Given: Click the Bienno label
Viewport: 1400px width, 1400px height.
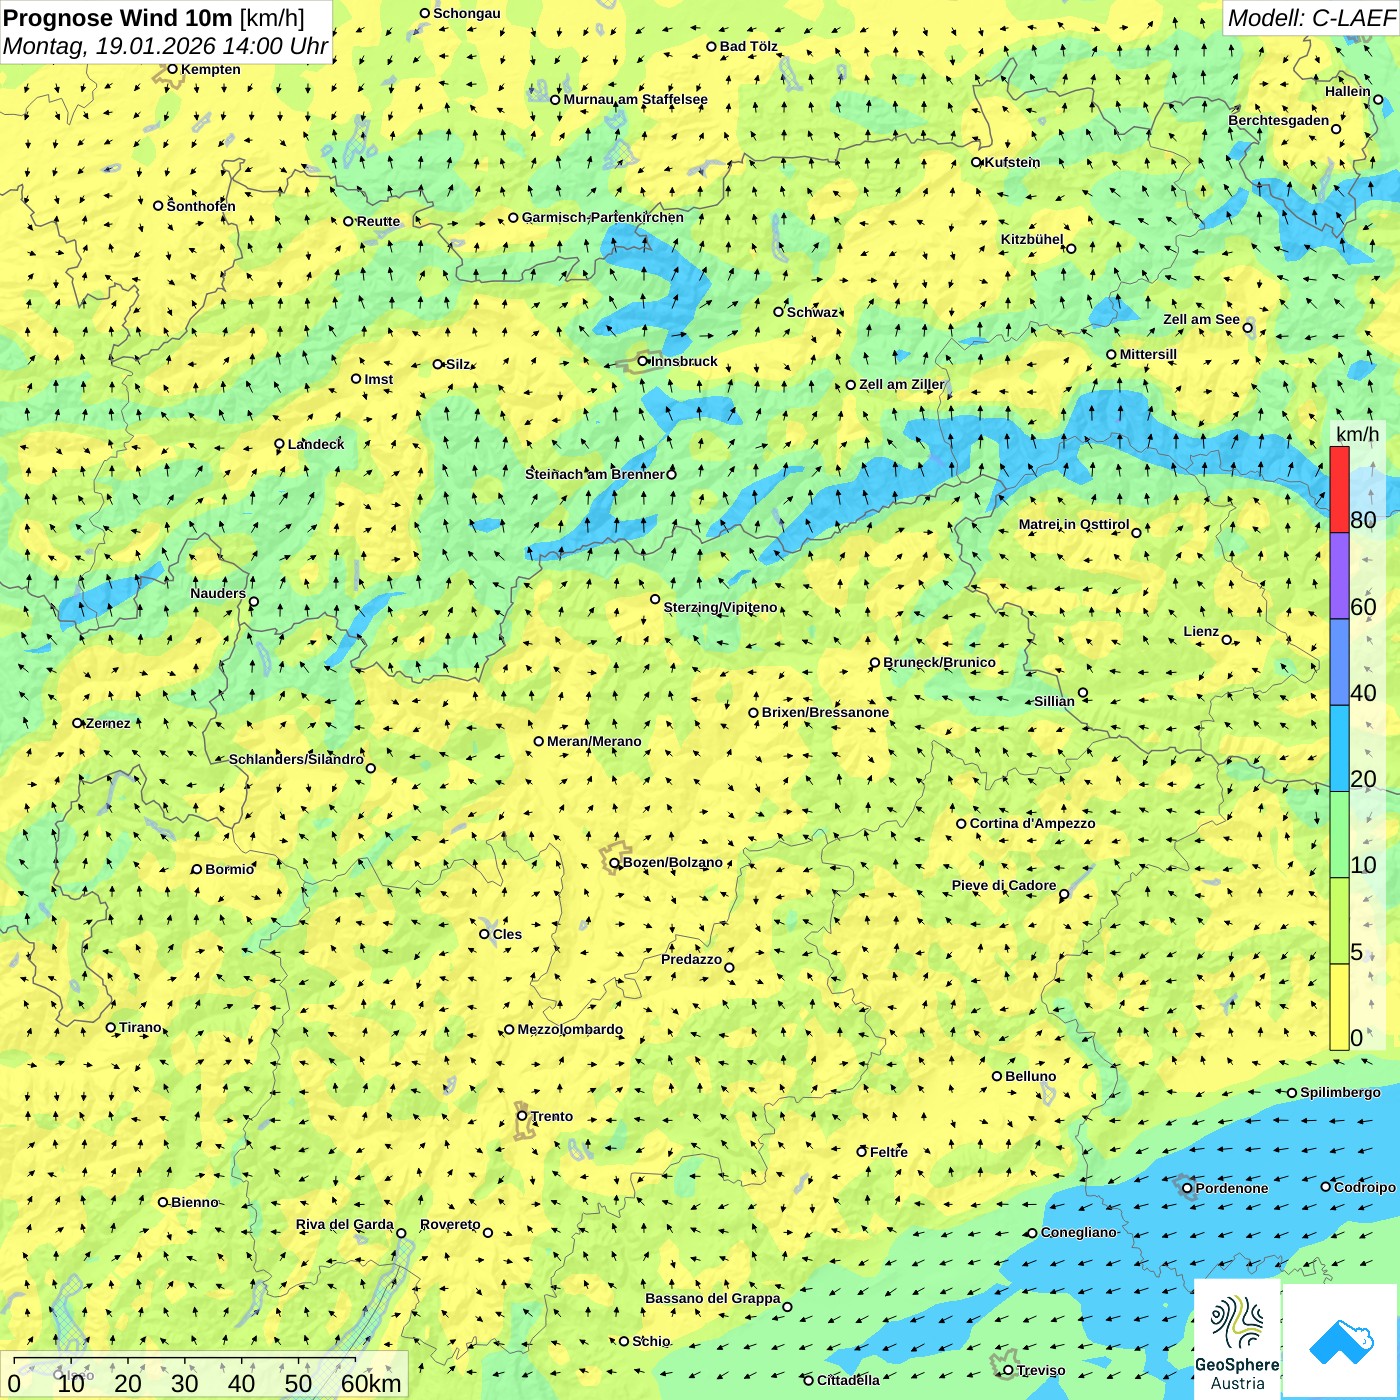Looking at the screenshot, I should pyautogui.click(x=194, y=1202).
